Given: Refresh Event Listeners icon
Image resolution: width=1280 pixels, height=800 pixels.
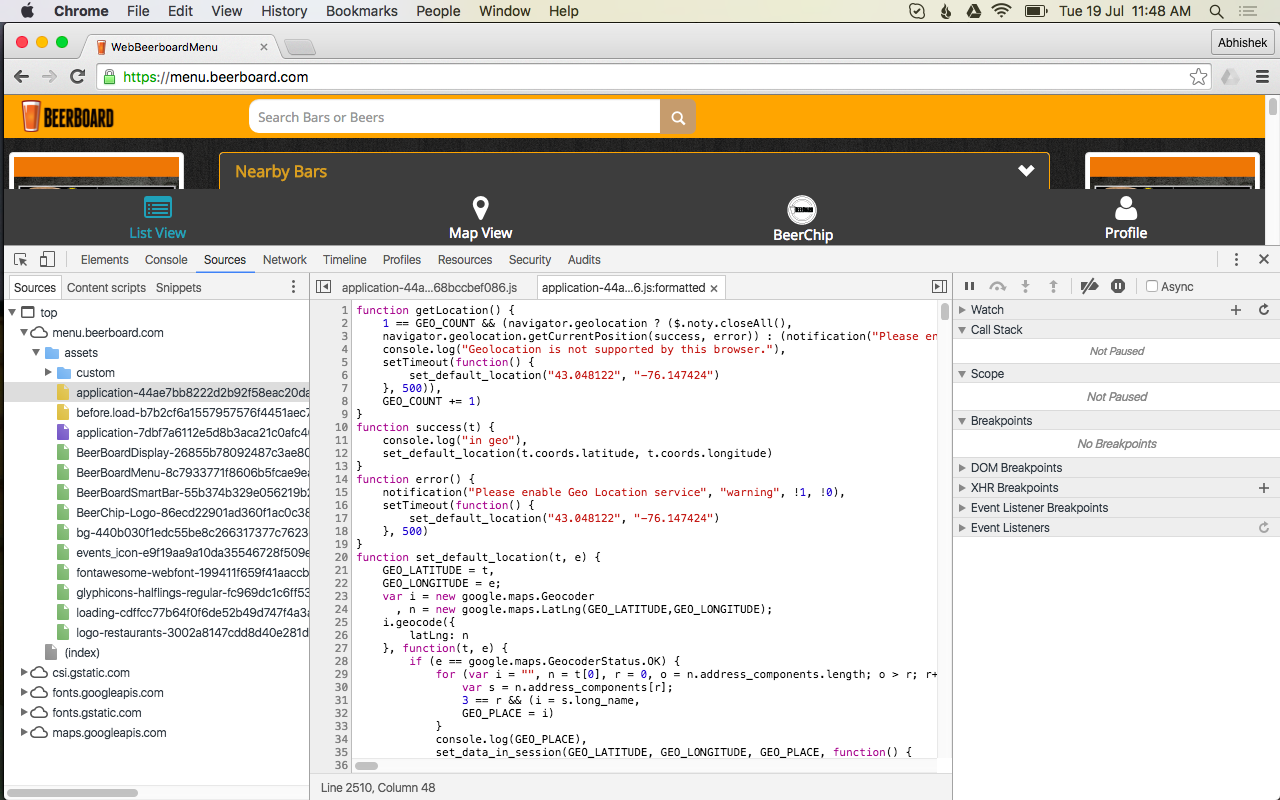Looking at the screenshot, I should (1264, 528).
